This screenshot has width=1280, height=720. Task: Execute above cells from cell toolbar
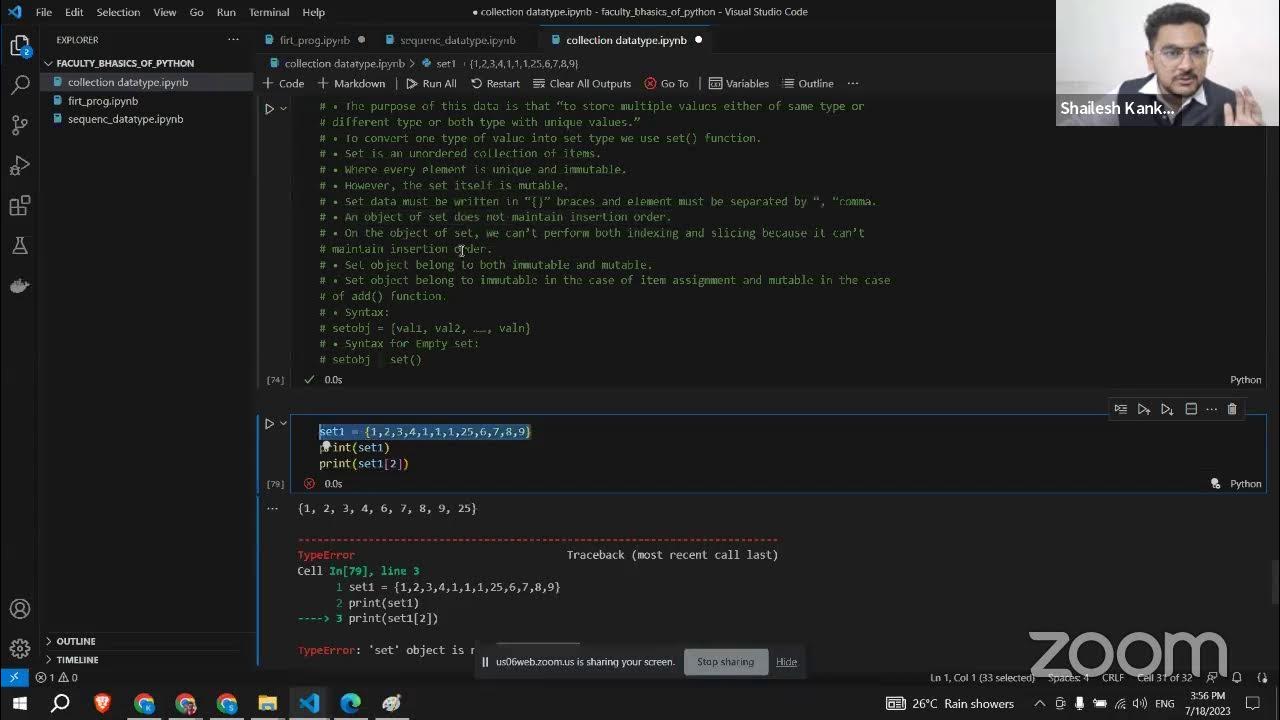point(1144,409)
